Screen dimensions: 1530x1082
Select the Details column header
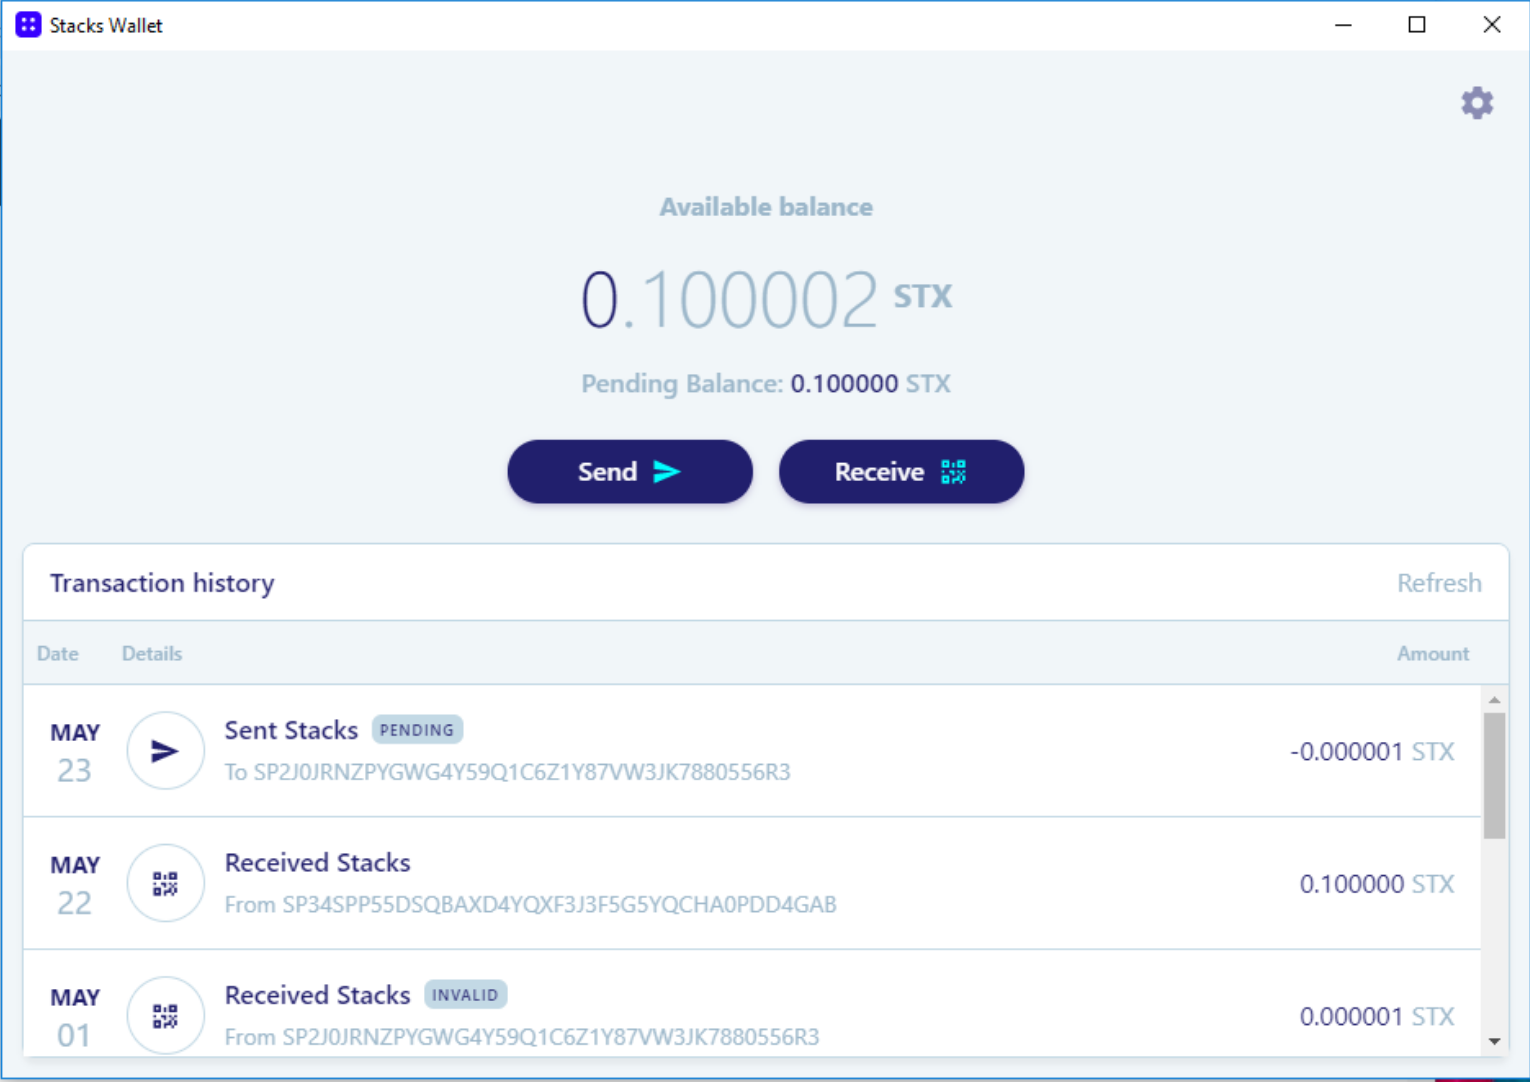click(151, 653)
